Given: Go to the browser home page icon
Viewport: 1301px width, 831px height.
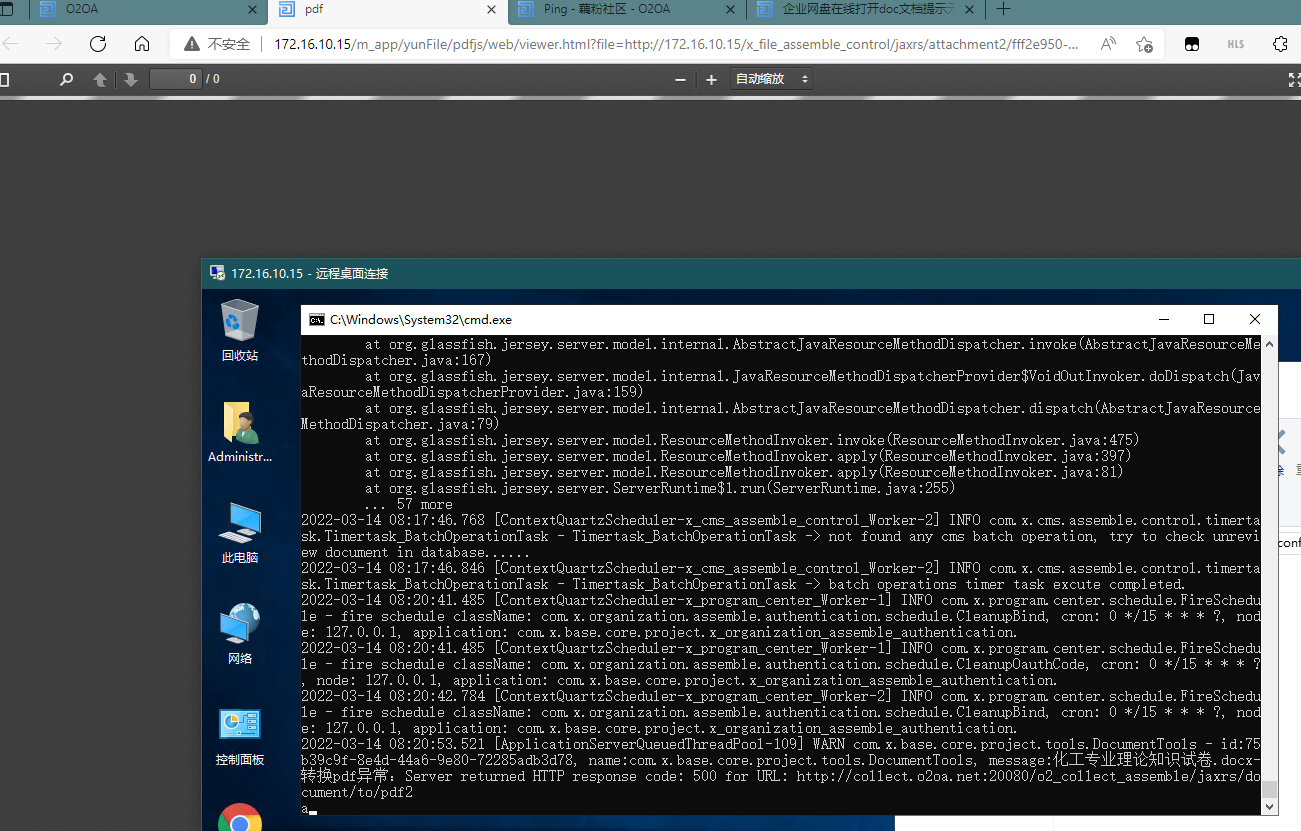Looking at the screenshot, I should coord(142,44).
